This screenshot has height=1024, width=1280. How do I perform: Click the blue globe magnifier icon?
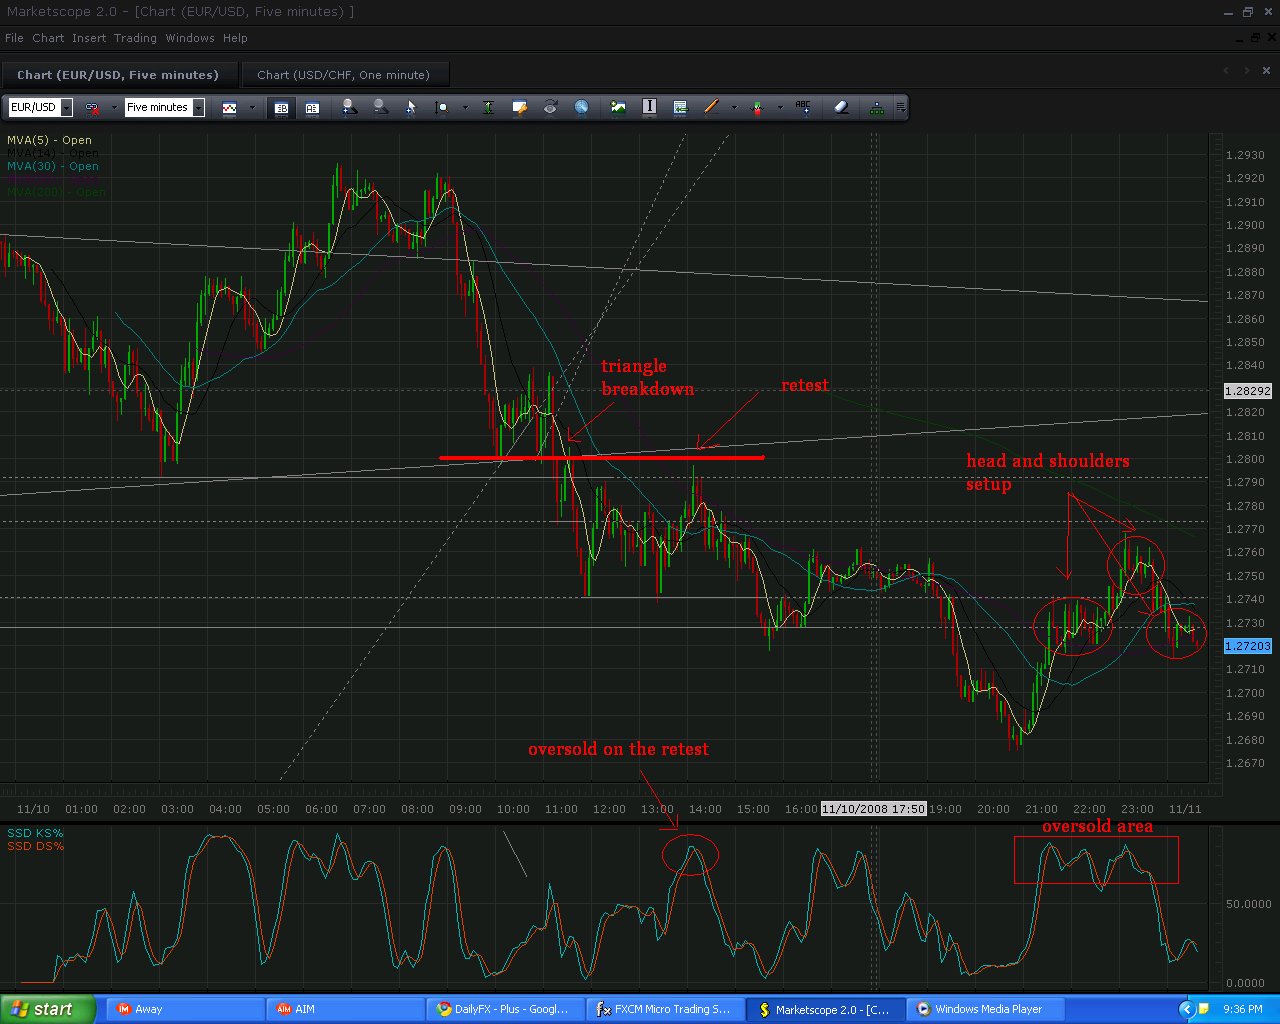click(x=581, y=107)
